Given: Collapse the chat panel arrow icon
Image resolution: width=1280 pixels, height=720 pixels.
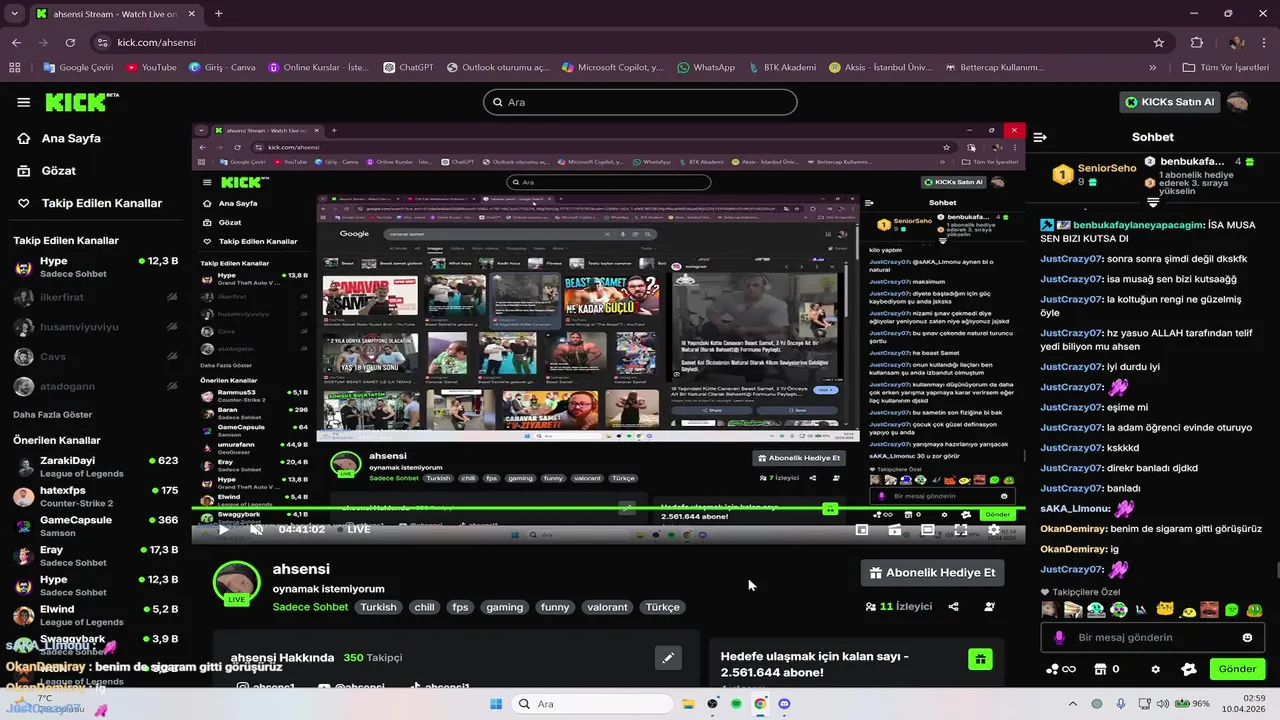Looking at the screenshot, I should pos(1040,137).
